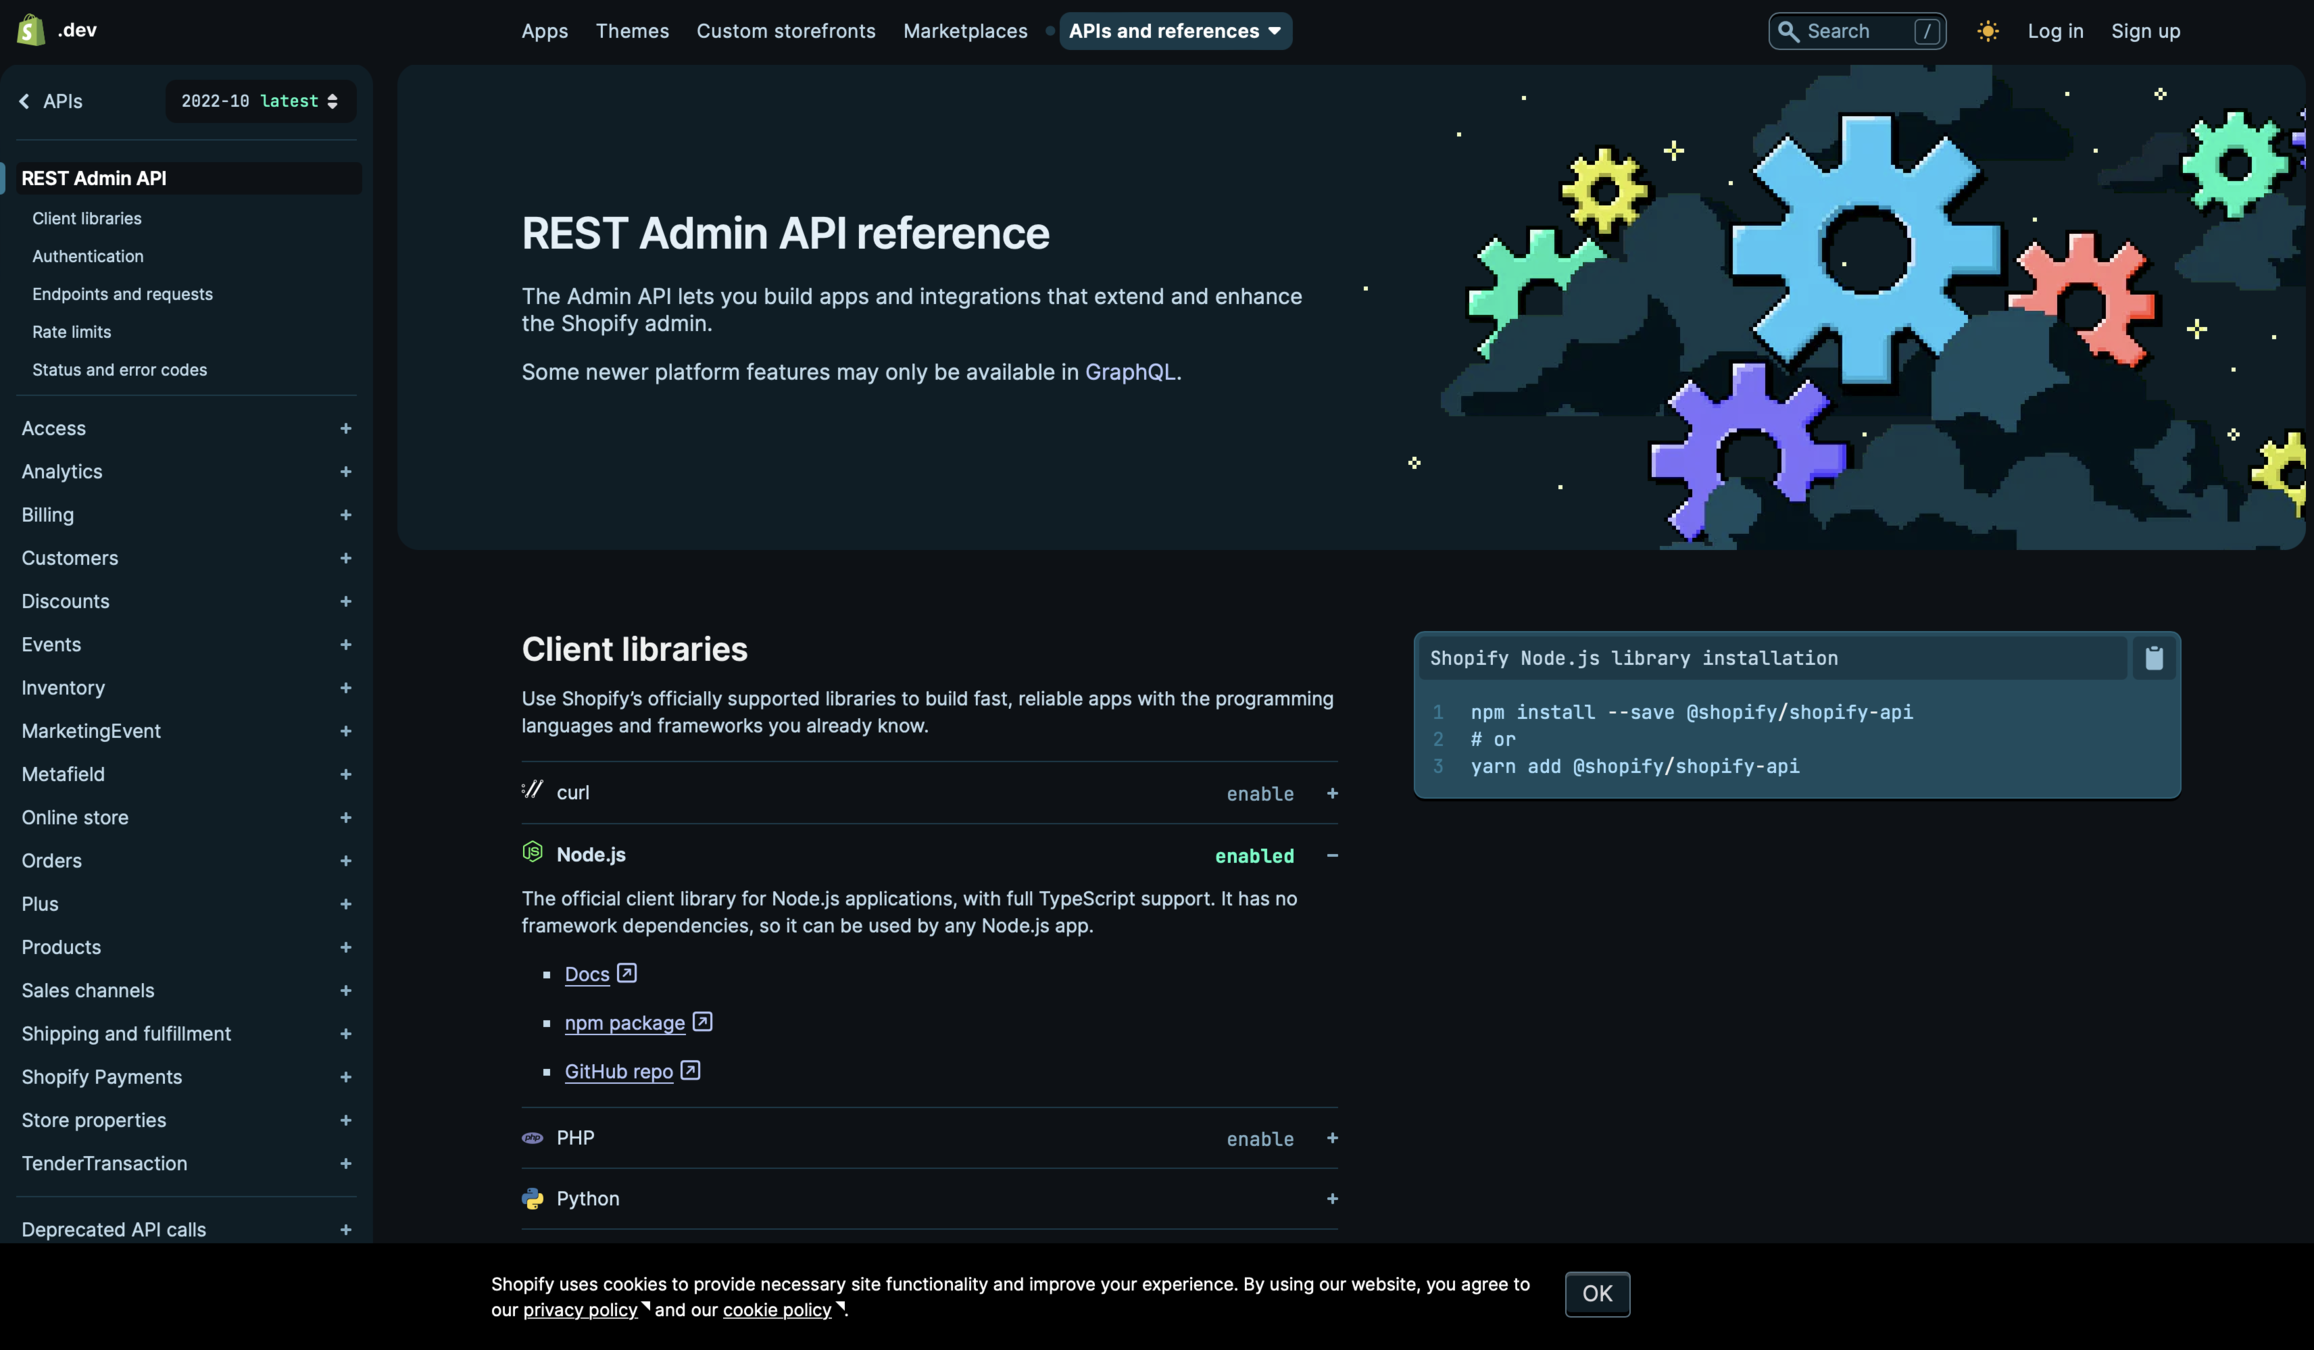Image resolution: width=2314 pixels, height=1350 pixels.
Task: Expand the Customers sidebar section
Action: [x=345, y=558]
